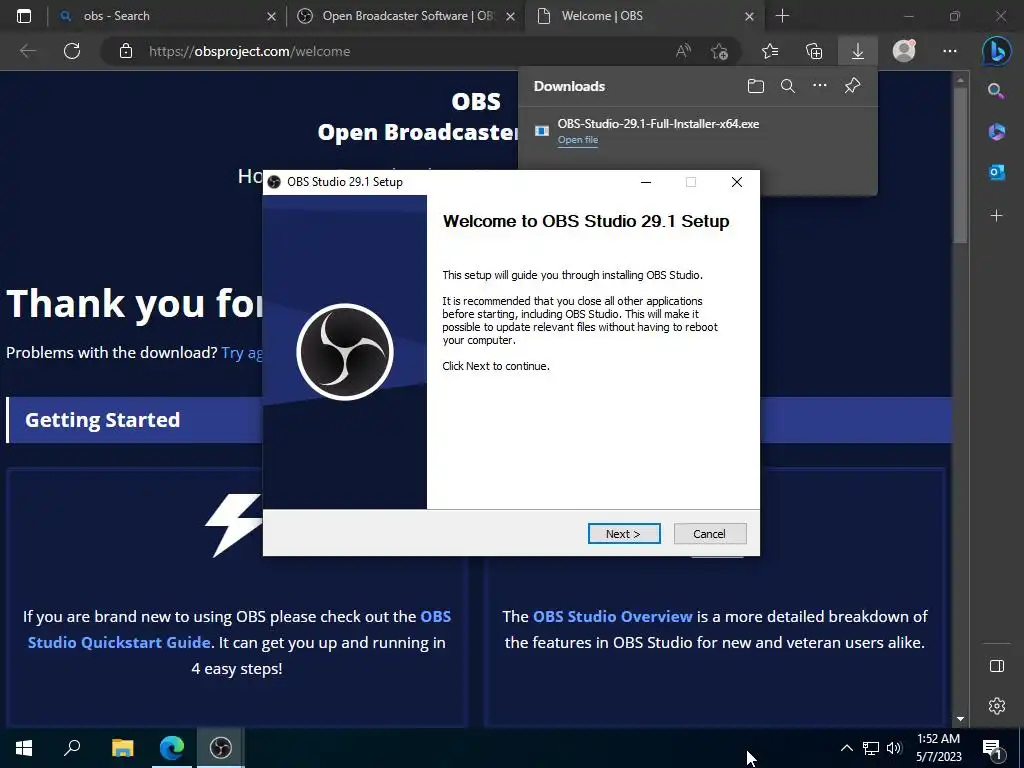Switch to the 'obs - Search' tab

pyautogui.click(x=168, y=16)
